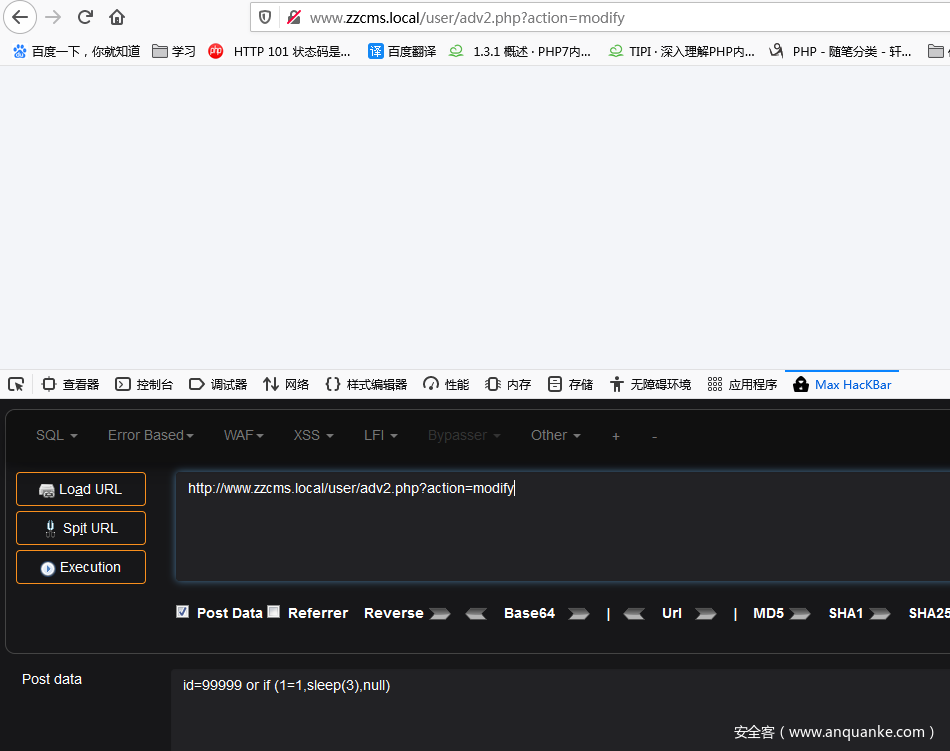
Task: Open the Error Based dropdown
Action: [x=150, y=435]
